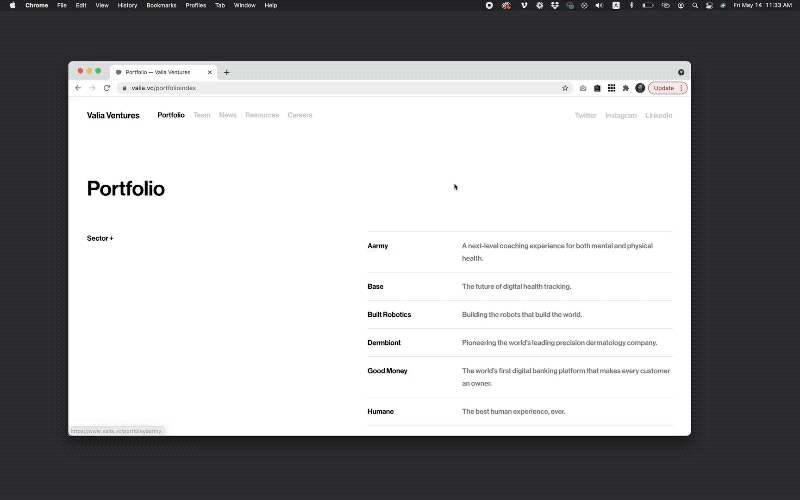Open the File menu

[62, 5]
